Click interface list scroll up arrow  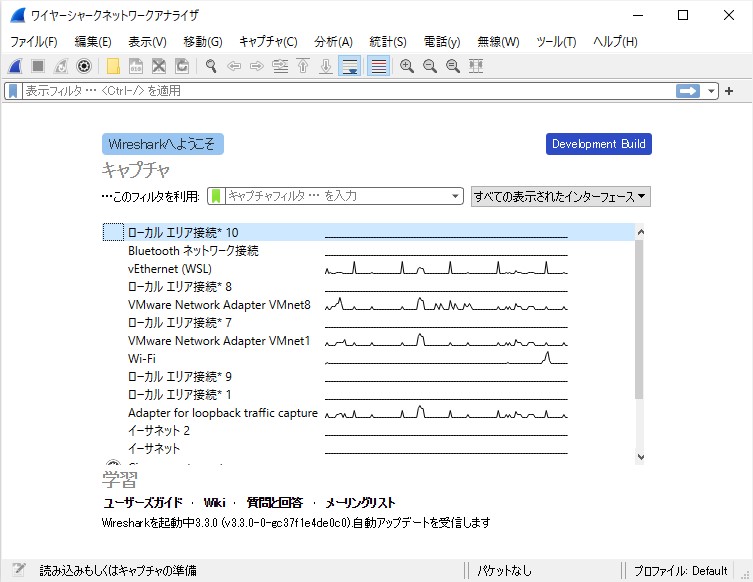640,232
